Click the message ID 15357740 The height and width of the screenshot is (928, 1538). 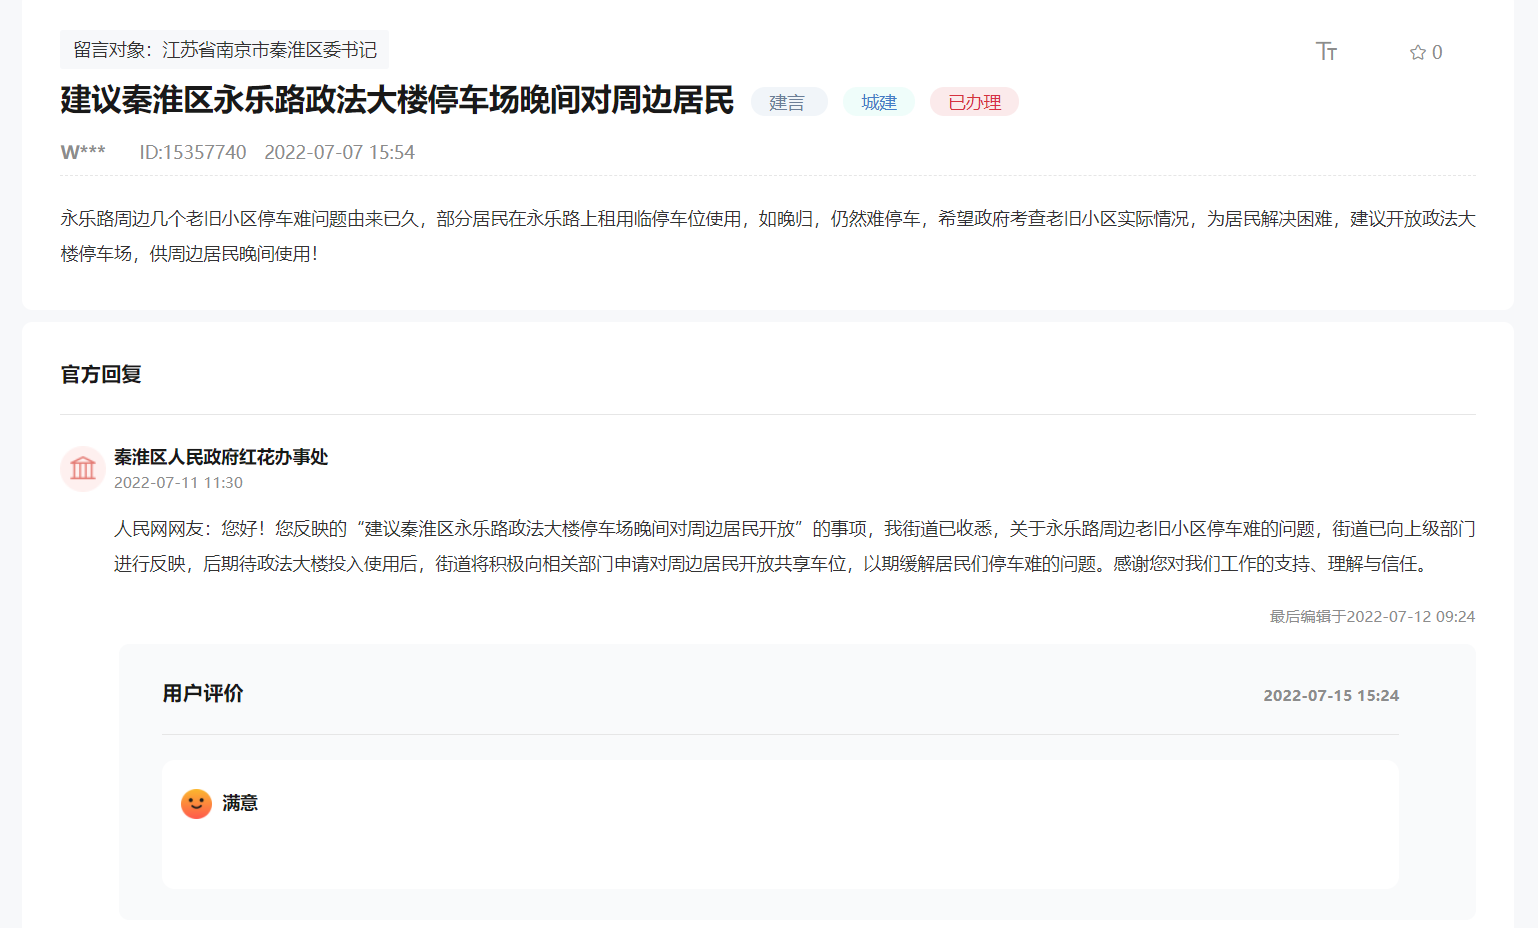point(192,152)
